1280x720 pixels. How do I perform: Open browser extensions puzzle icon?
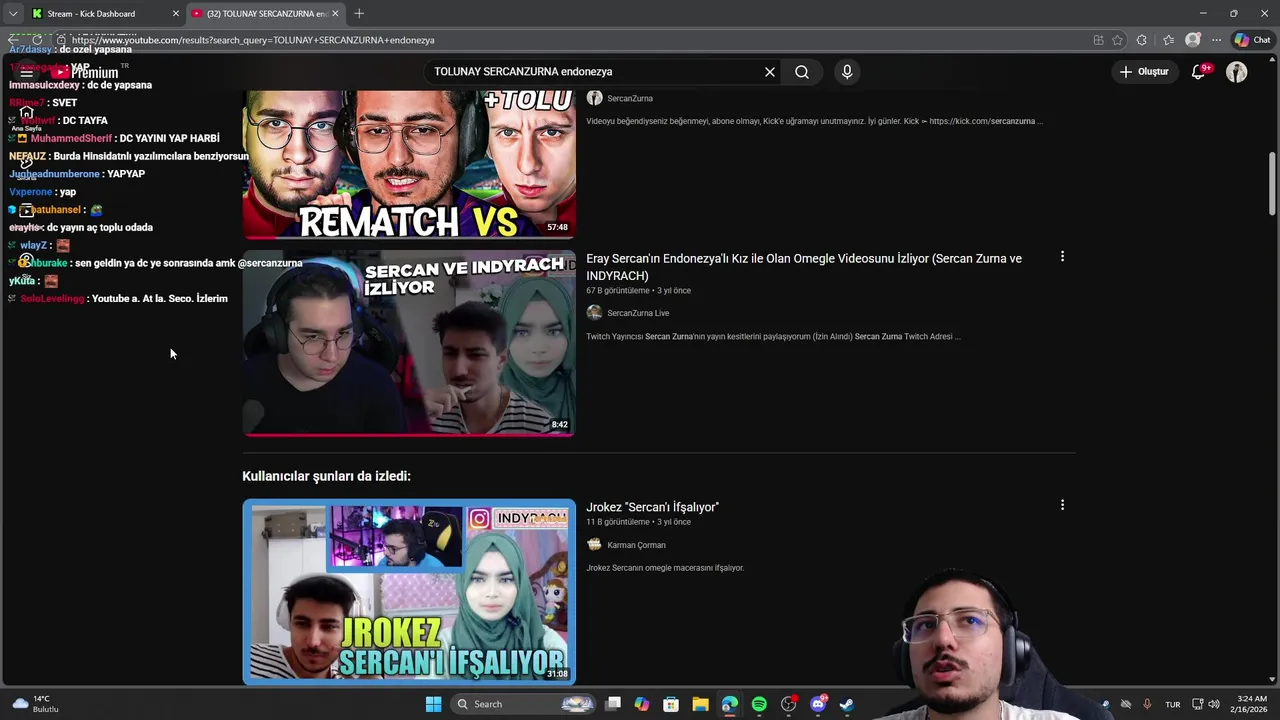click(1142, 40)
